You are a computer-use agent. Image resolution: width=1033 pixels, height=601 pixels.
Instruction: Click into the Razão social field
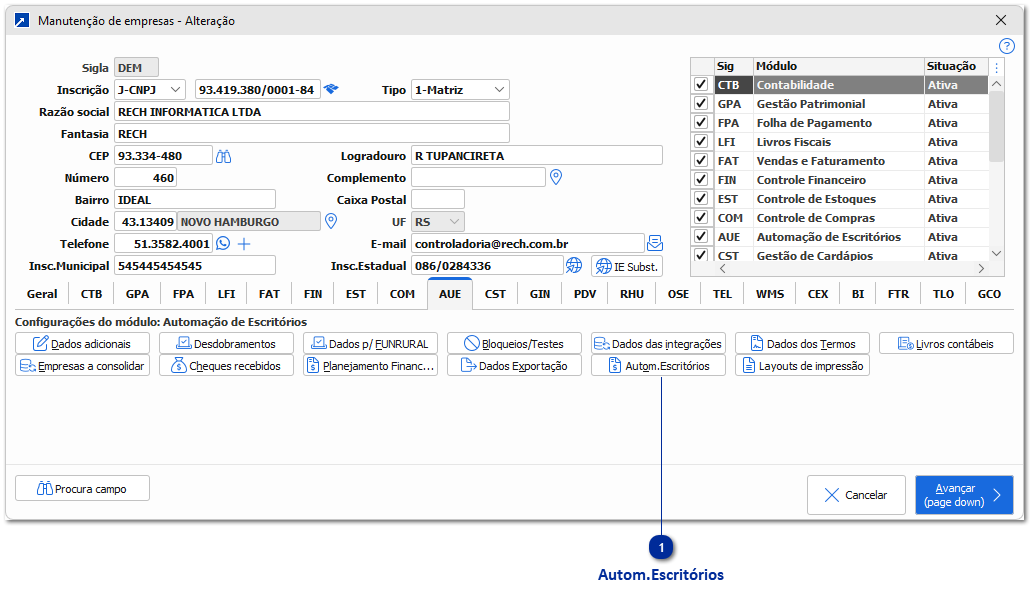point(312,112)
